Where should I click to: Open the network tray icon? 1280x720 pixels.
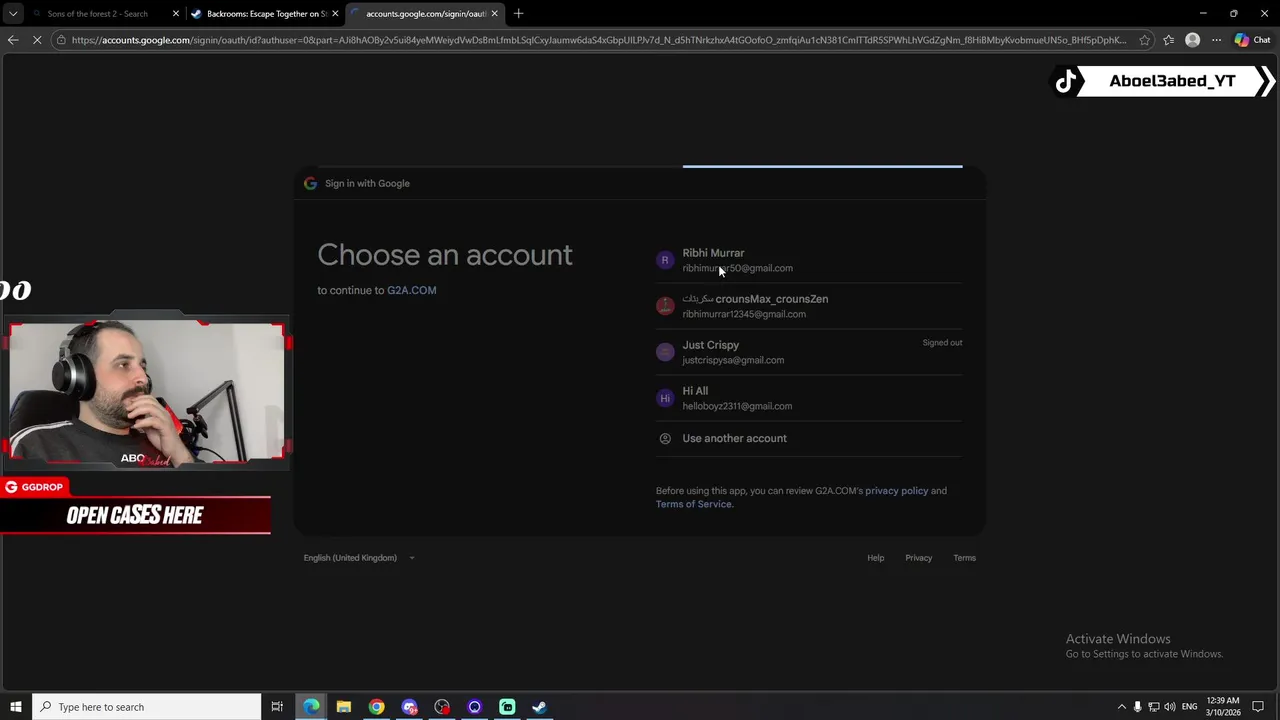click(x=1153, y=707)
